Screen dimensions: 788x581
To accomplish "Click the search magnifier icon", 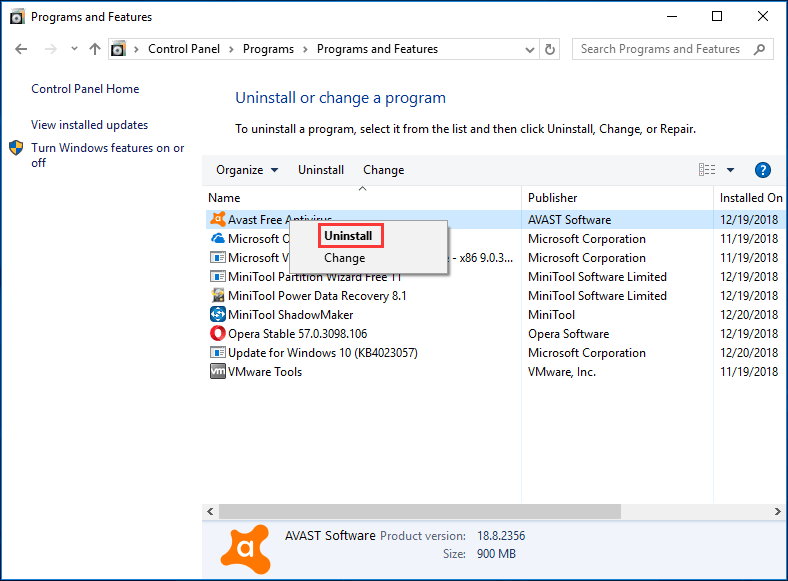I will click(759, 49).
